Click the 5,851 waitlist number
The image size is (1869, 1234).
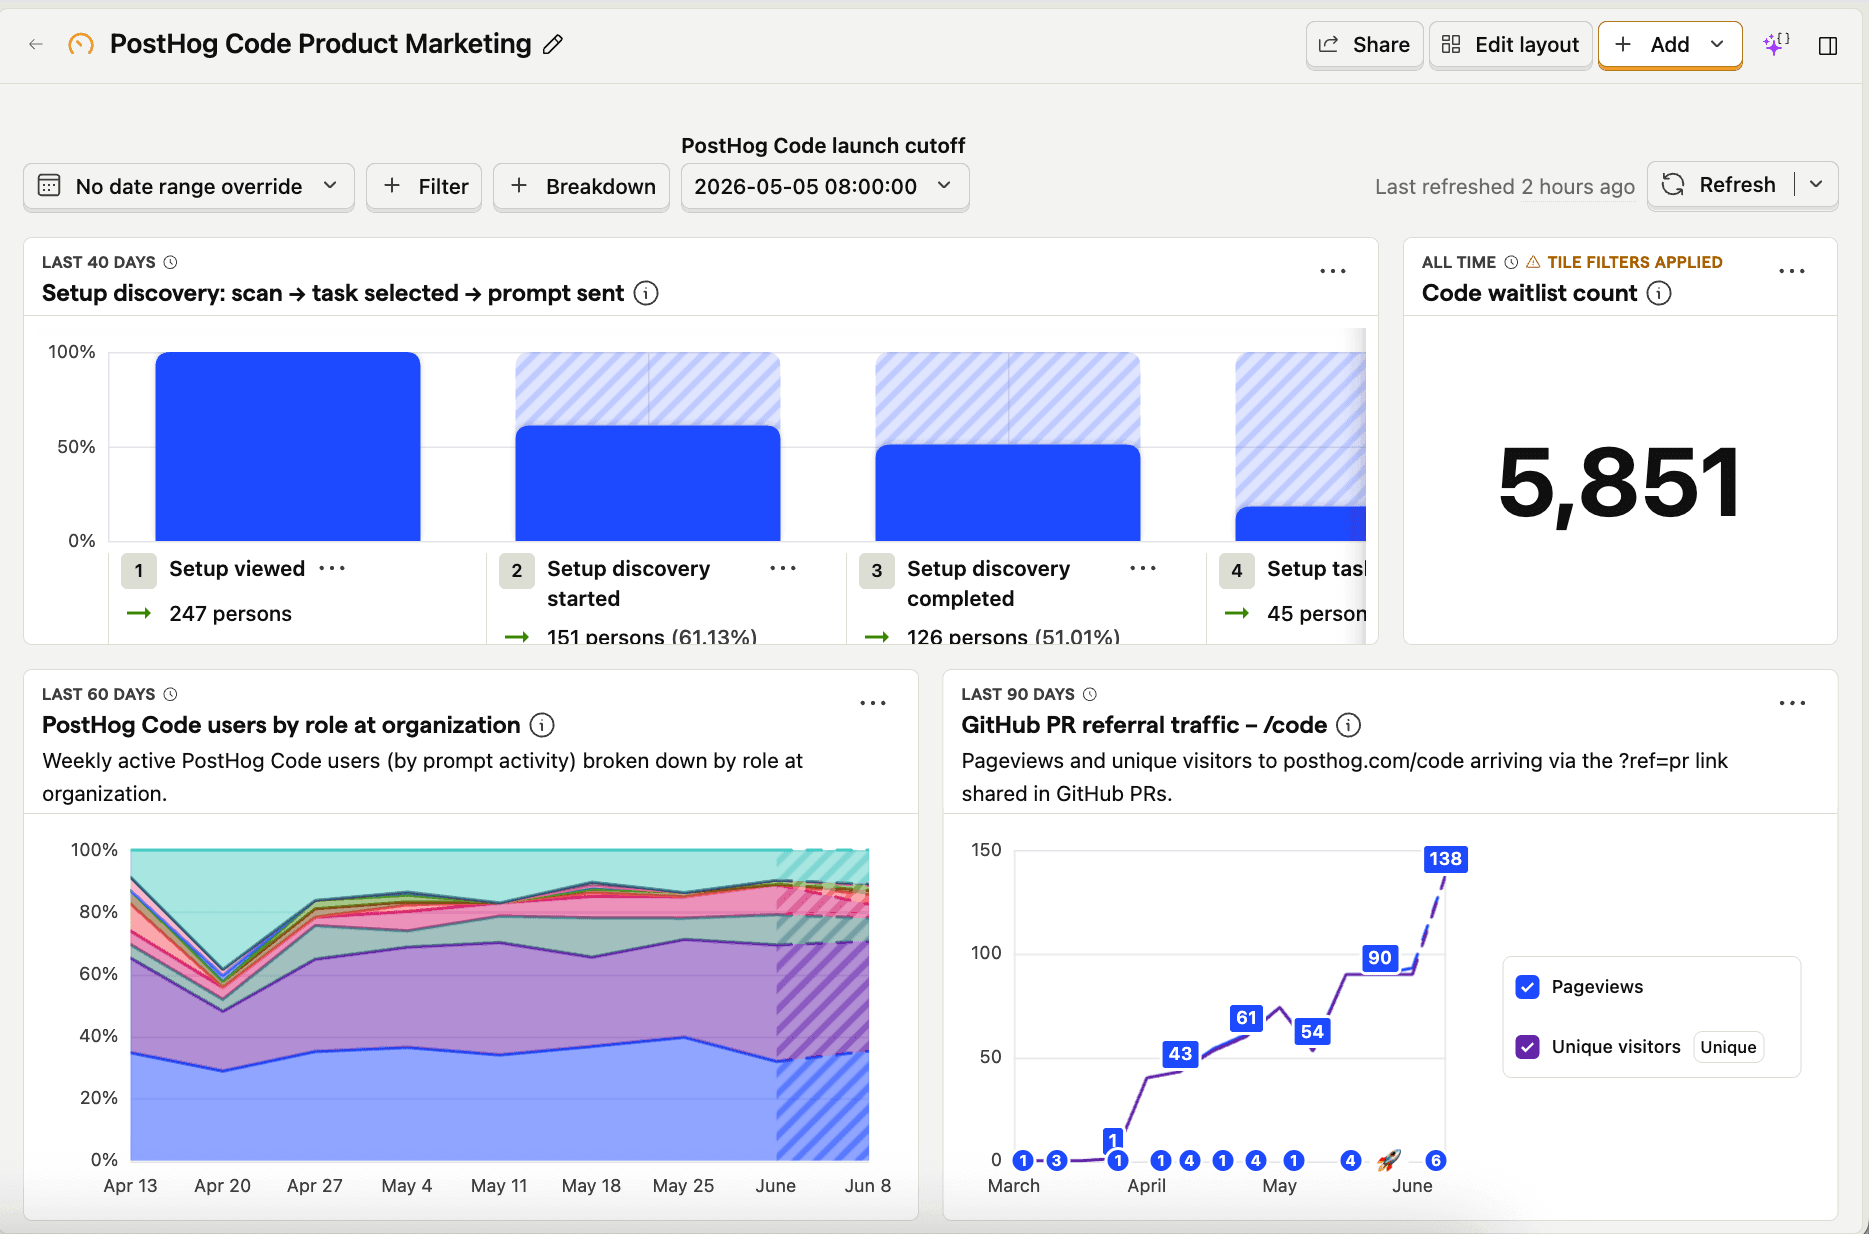pos(1619,483)
